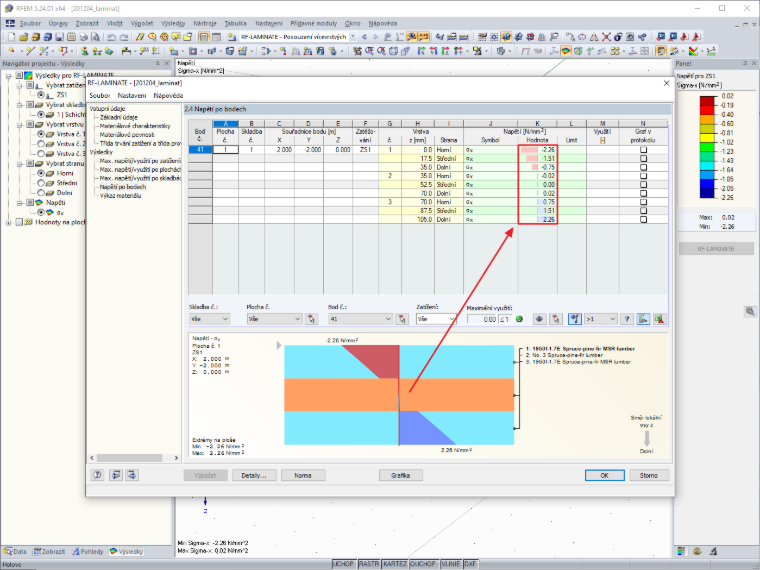Click the RF-LAMINATE button in the side panel
Screen dimensions: 760x570
[716, 249]
